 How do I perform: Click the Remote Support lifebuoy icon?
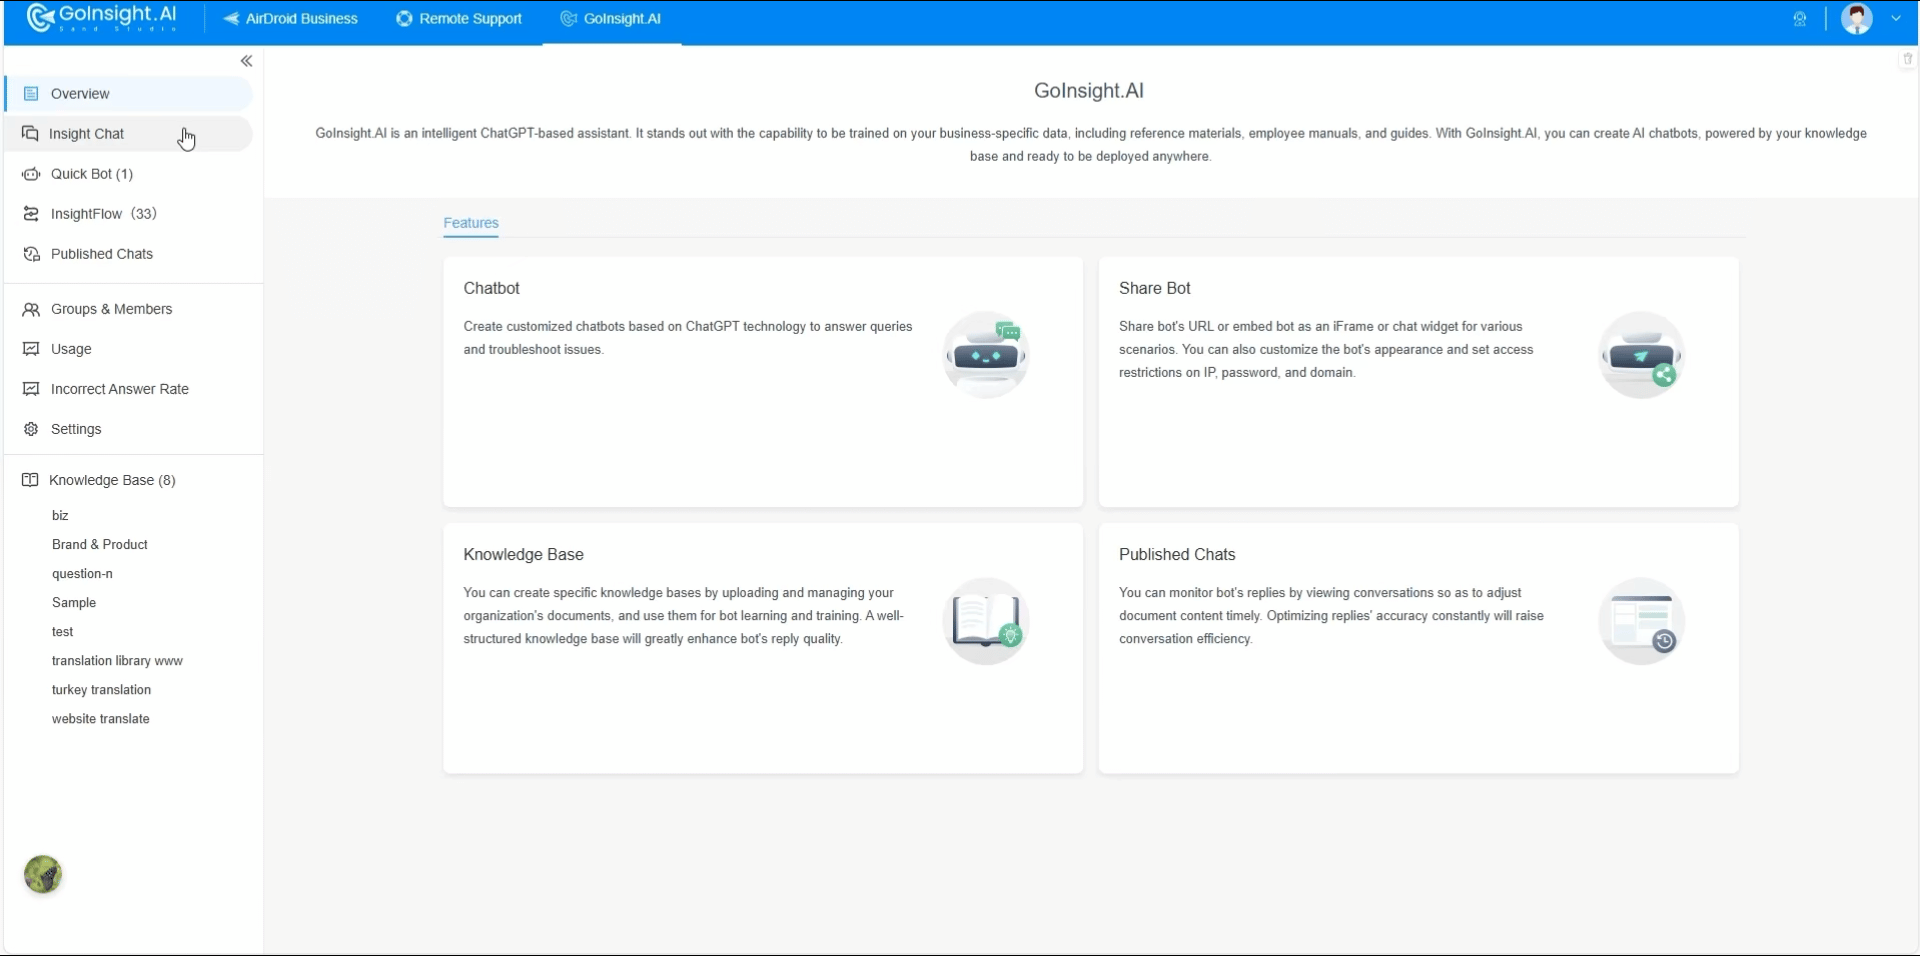(404, 19)
